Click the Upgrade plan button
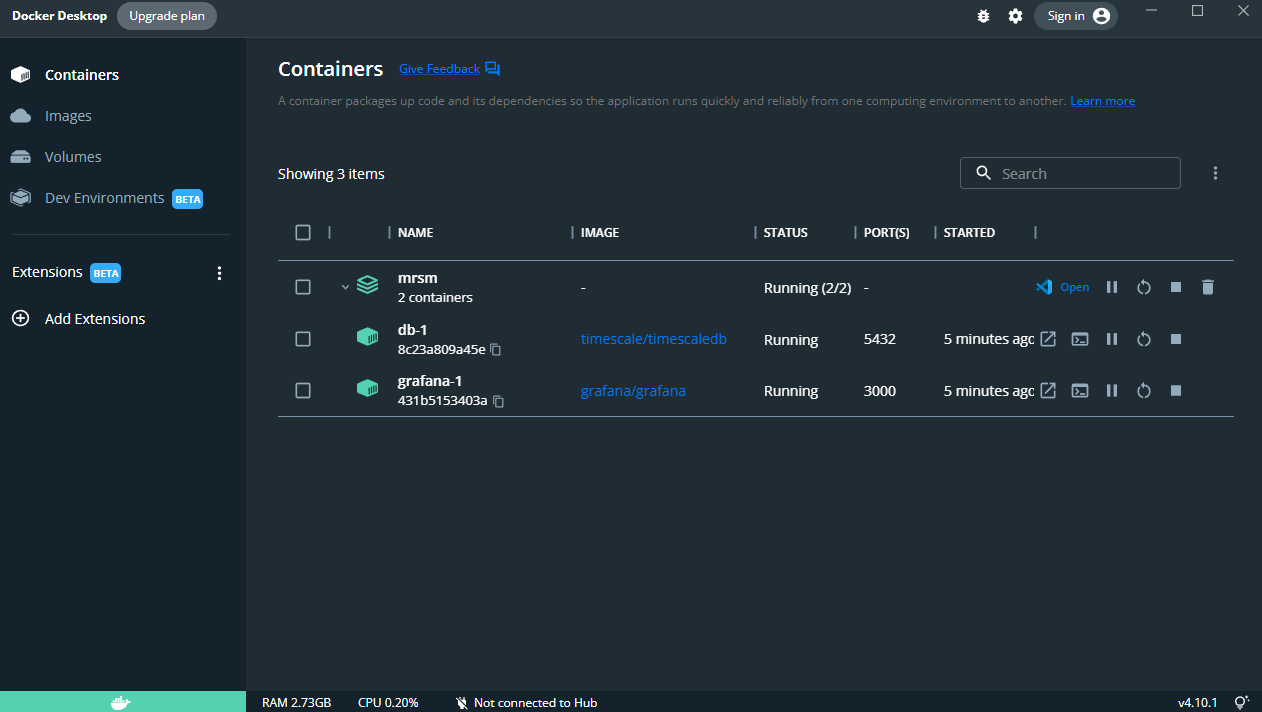The width and height of the screenshot is (1262, 712). click(x=167, y=16)
